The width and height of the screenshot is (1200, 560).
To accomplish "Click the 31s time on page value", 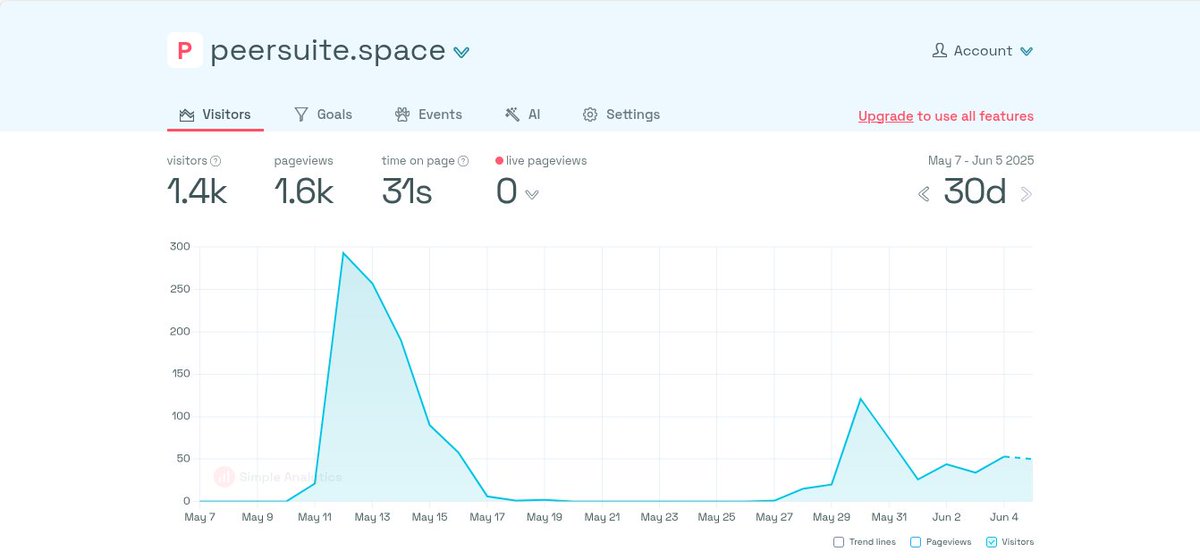I will (x=407, y=191).
